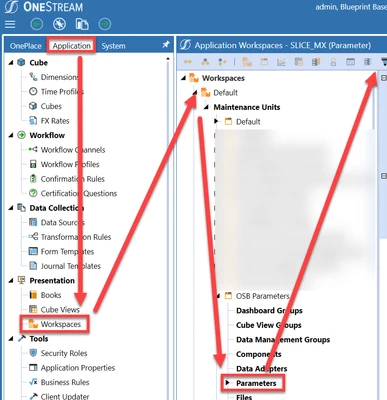The image size is (387, 400).
Task: Open Security Roles
Action: [x=64, y=353]
